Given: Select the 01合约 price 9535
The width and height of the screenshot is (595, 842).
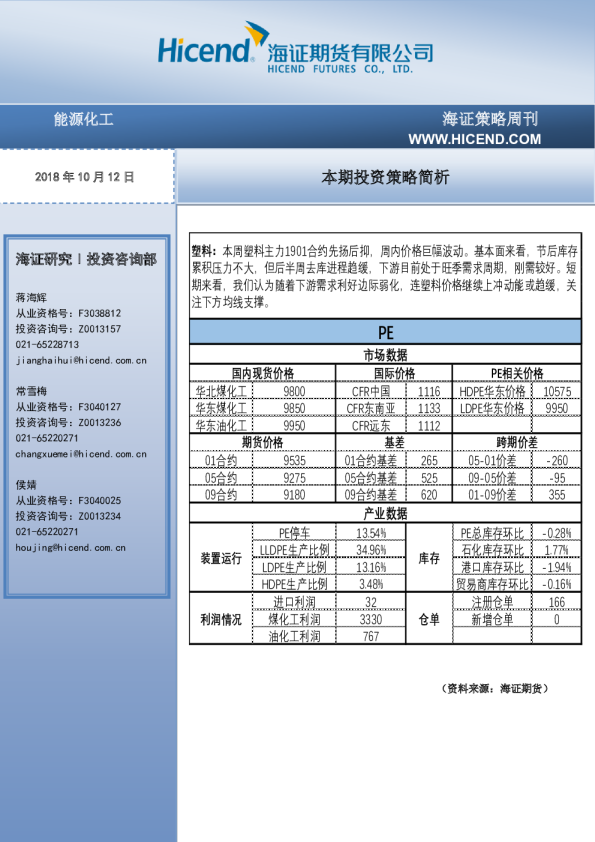Looking at the screenshot, I should pos(294,460).
